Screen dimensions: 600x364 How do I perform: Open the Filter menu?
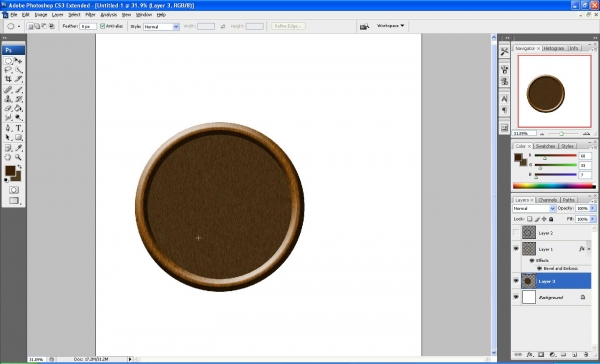pyautogui.click(x=90, y=15)
